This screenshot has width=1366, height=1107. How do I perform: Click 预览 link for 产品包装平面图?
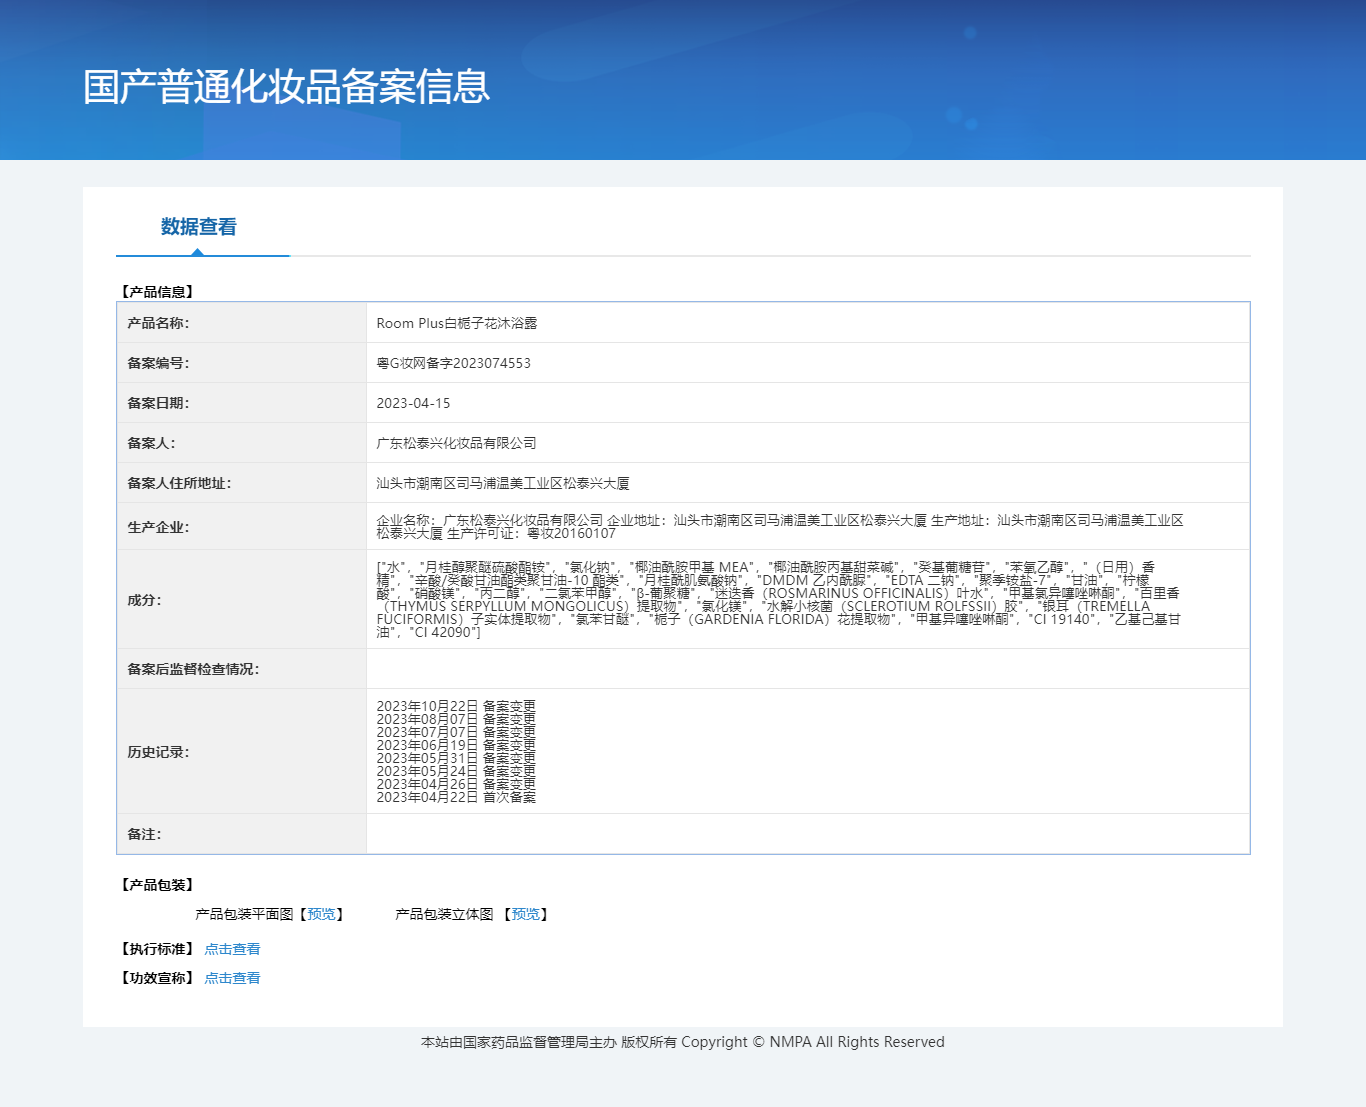tap(321, 914)
